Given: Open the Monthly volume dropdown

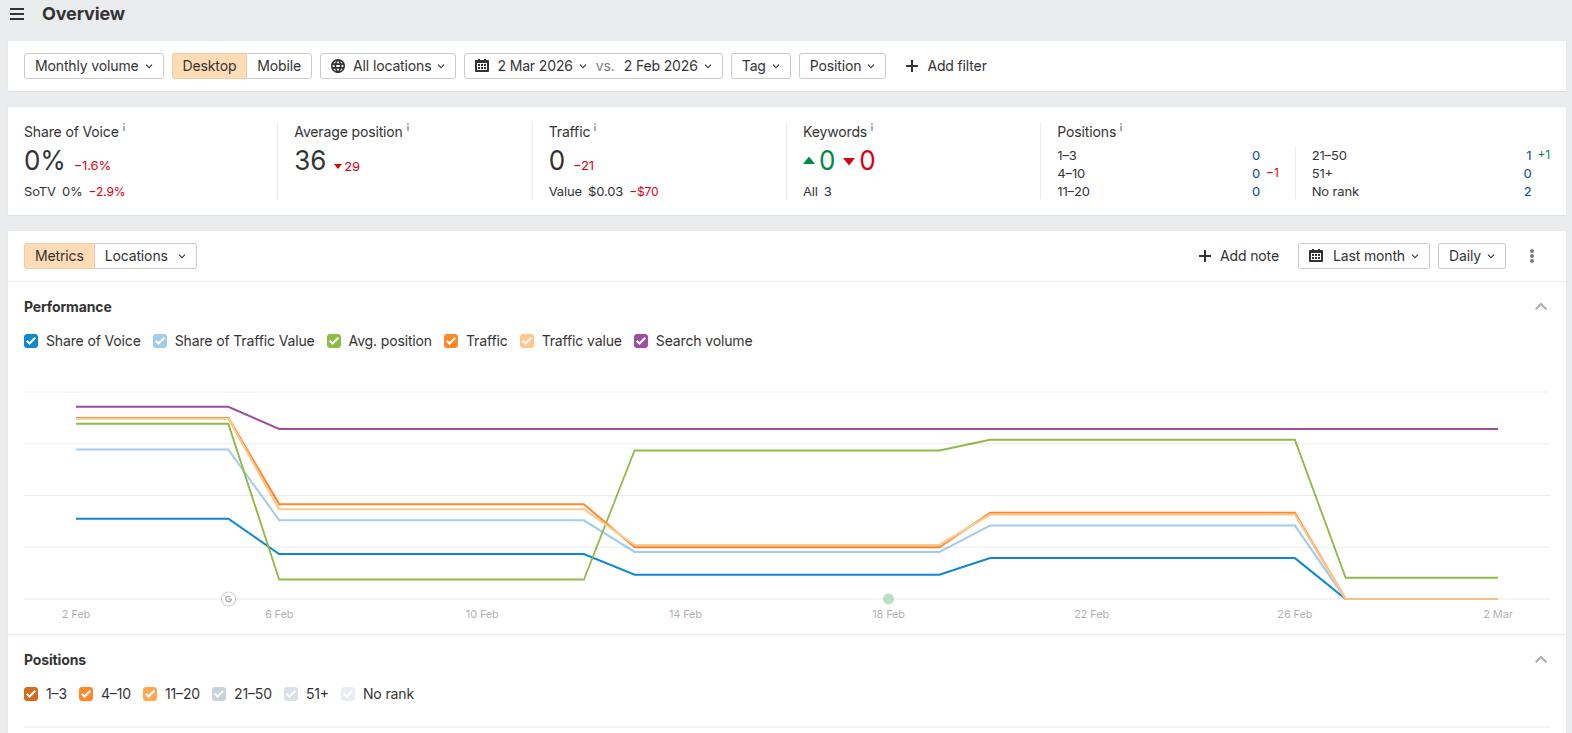Looking at the screenshot, I should pyautogui.click(x=94, y=66).
